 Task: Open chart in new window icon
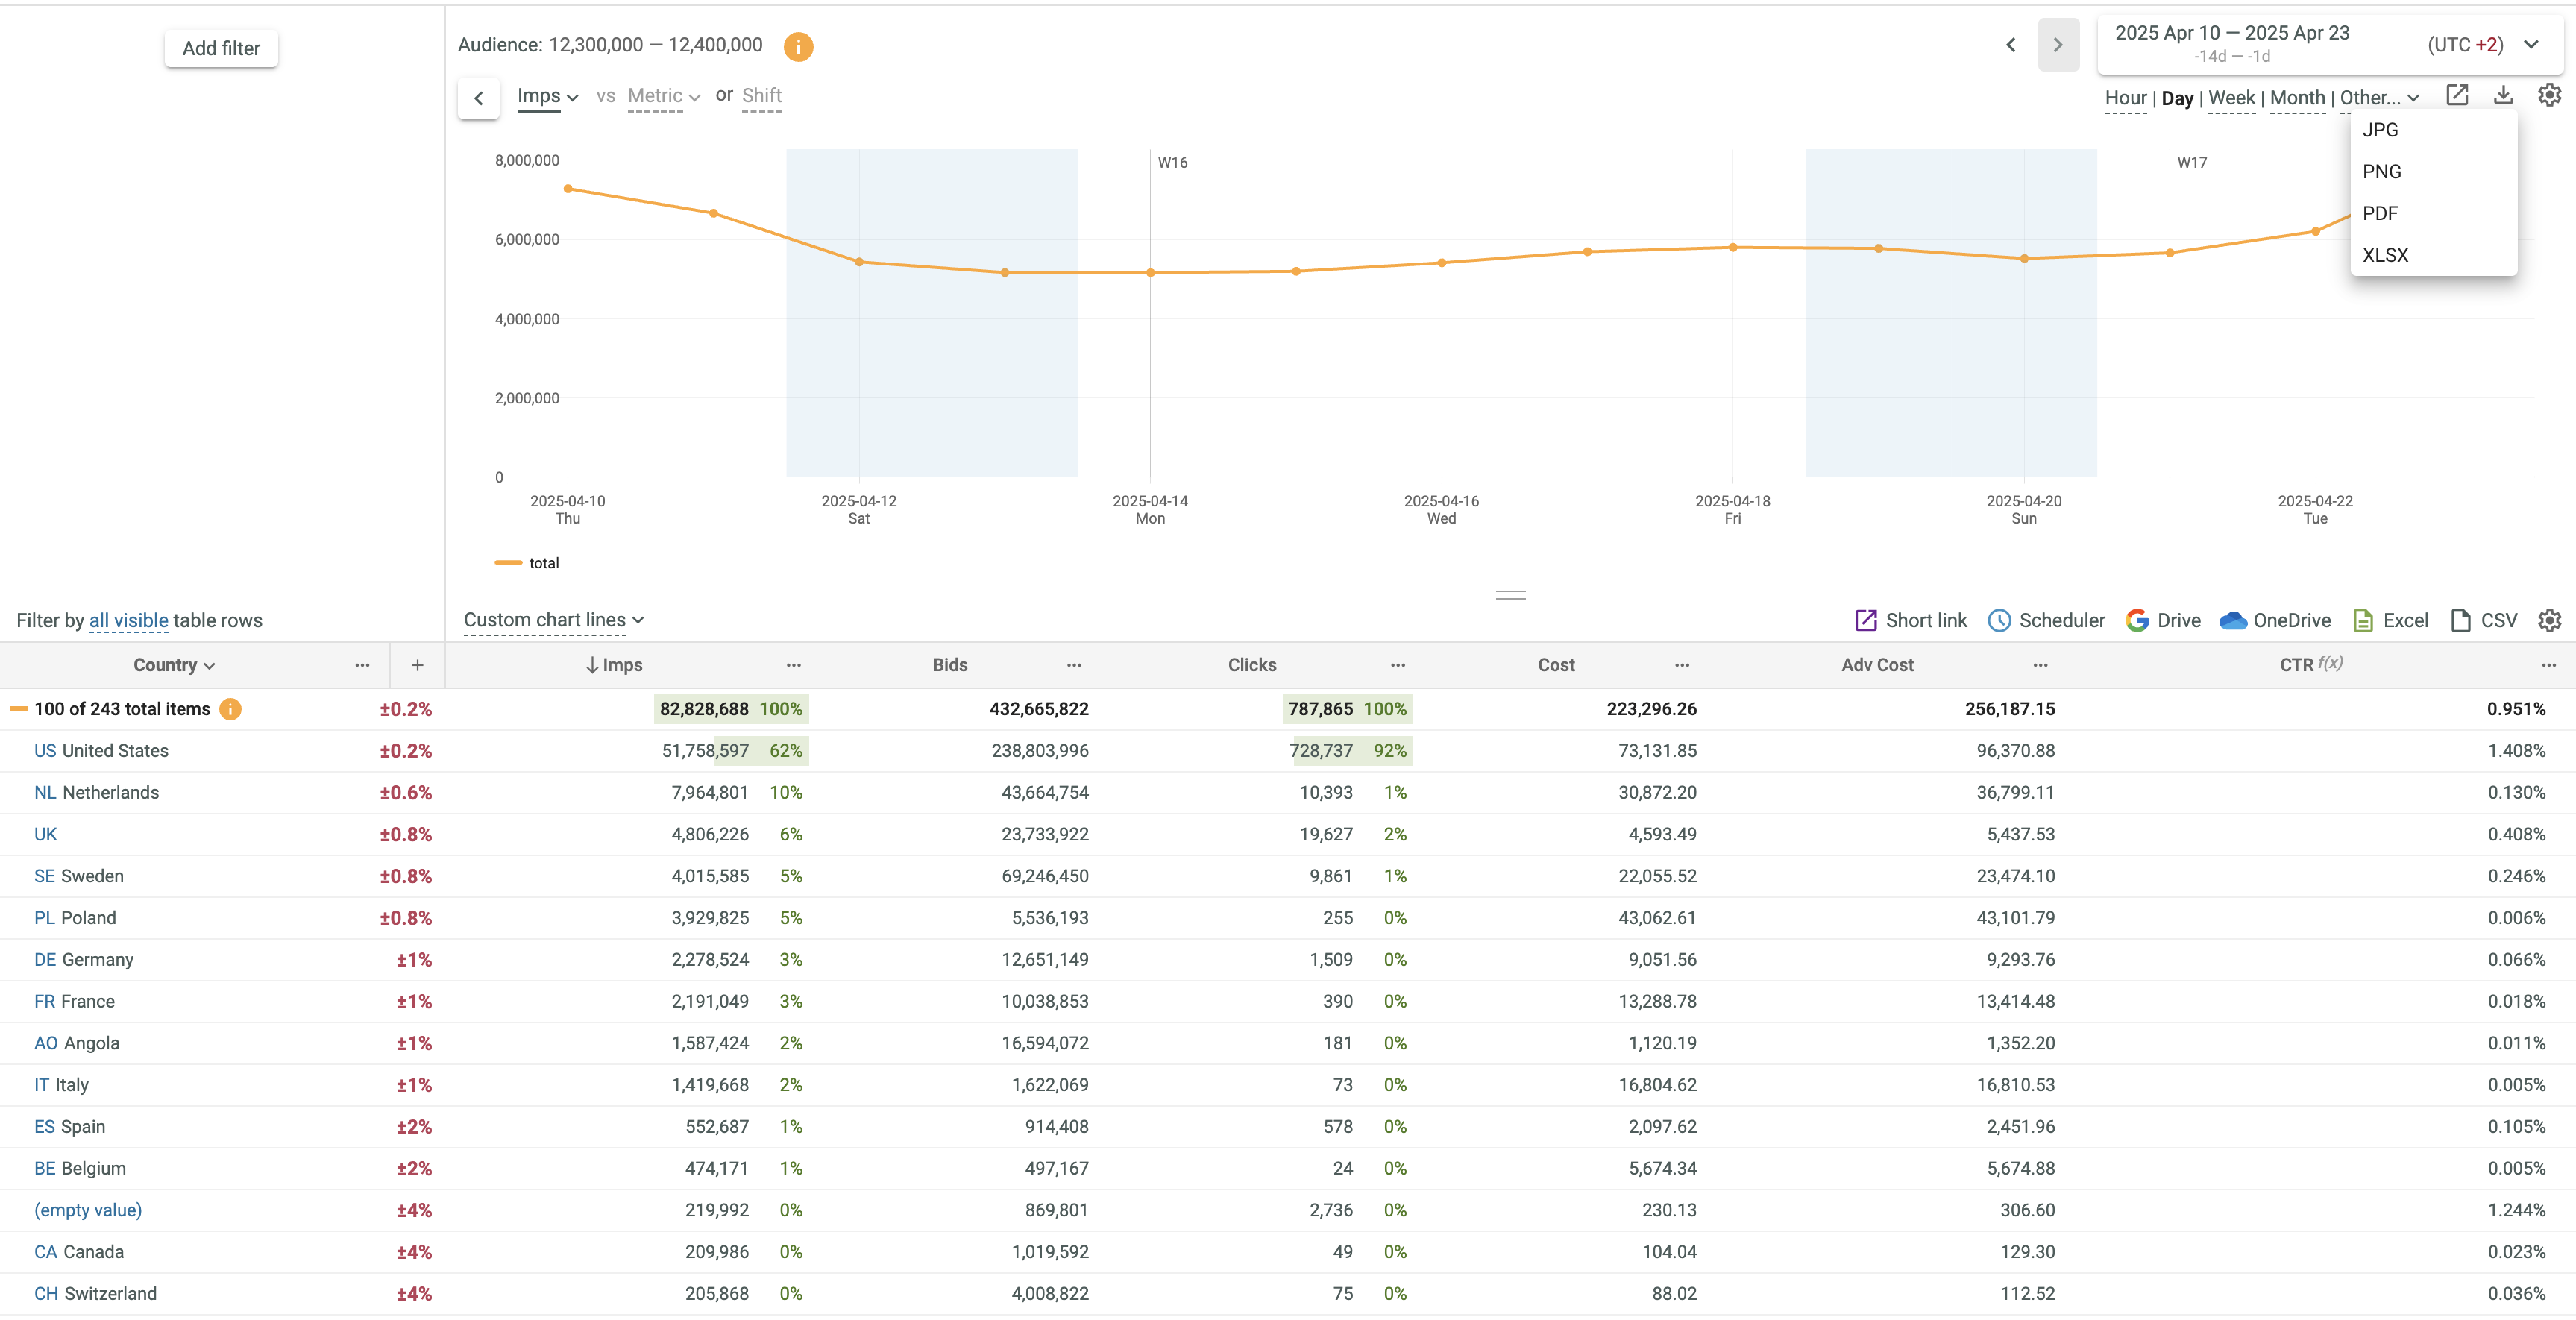(2457, 96)
